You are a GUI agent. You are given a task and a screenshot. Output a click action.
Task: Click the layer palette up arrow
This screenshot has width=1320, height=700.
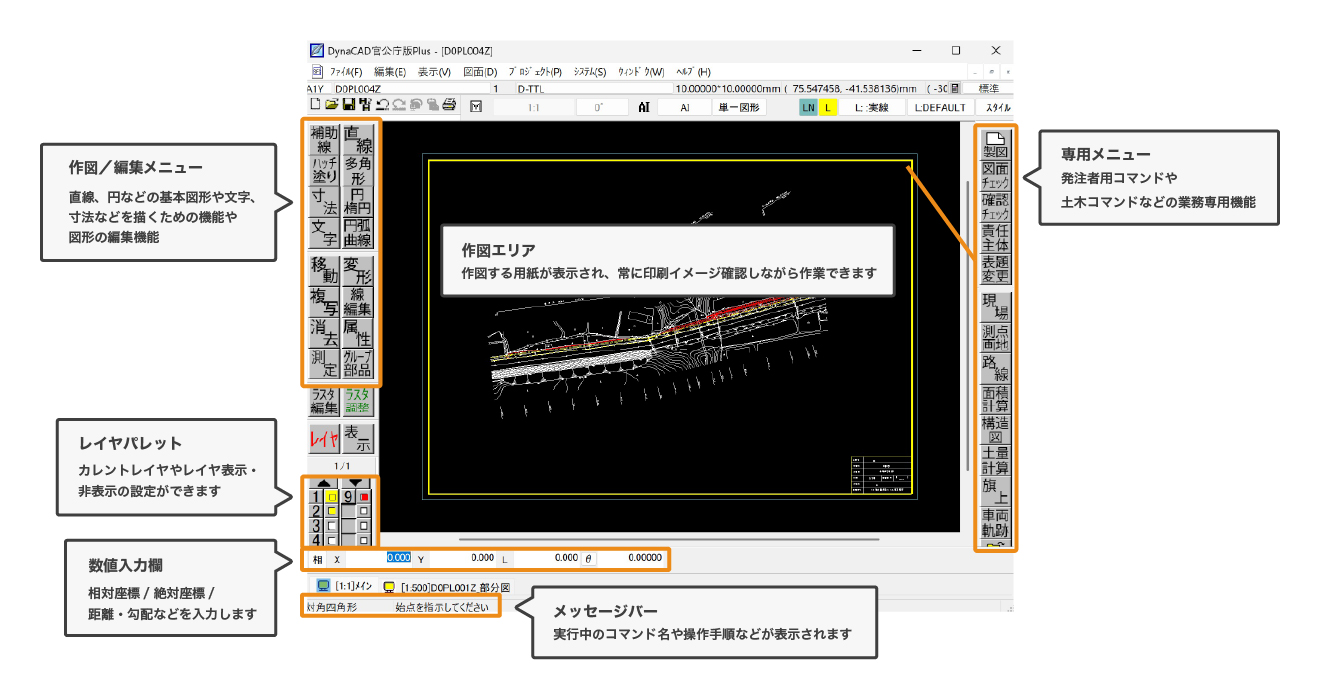tap(324, 481)
